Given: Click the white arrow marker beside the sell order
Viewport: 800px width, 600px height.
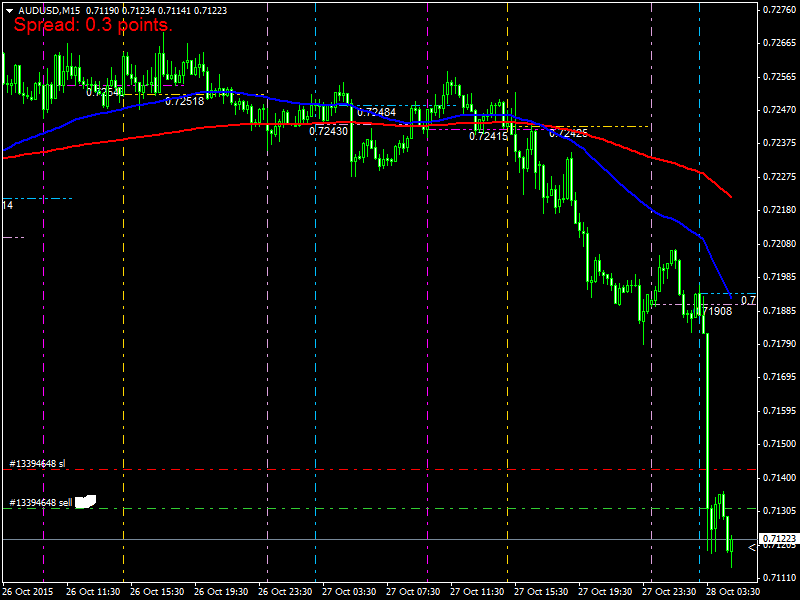Looking at the screenshot, I should pyautogui.click(x=85, y=501).
